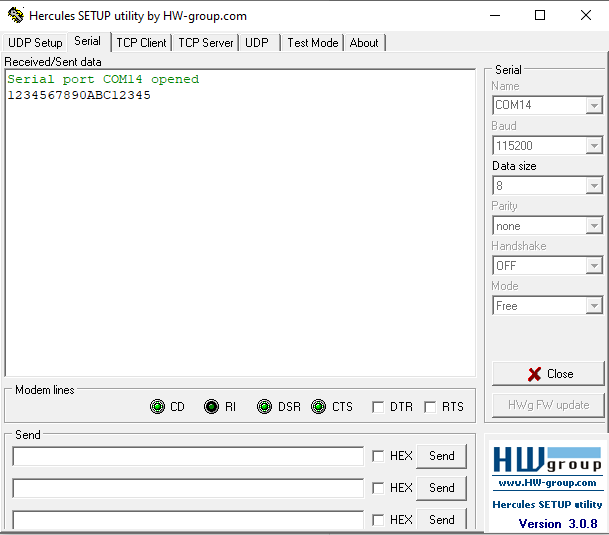Tick HEX for the second send field
The width and height of the screenshot is (609, 535).
378,488
